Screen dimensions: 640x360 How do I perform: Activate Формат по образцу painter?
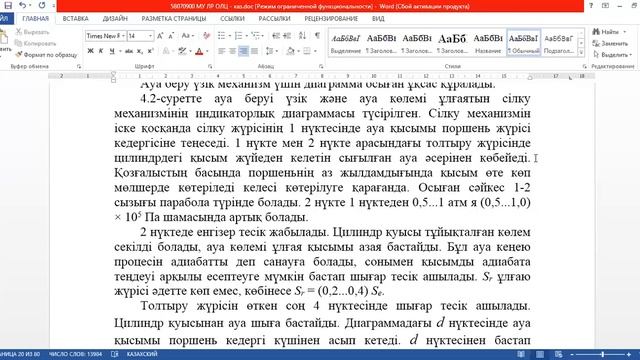(x=46, y=55)
